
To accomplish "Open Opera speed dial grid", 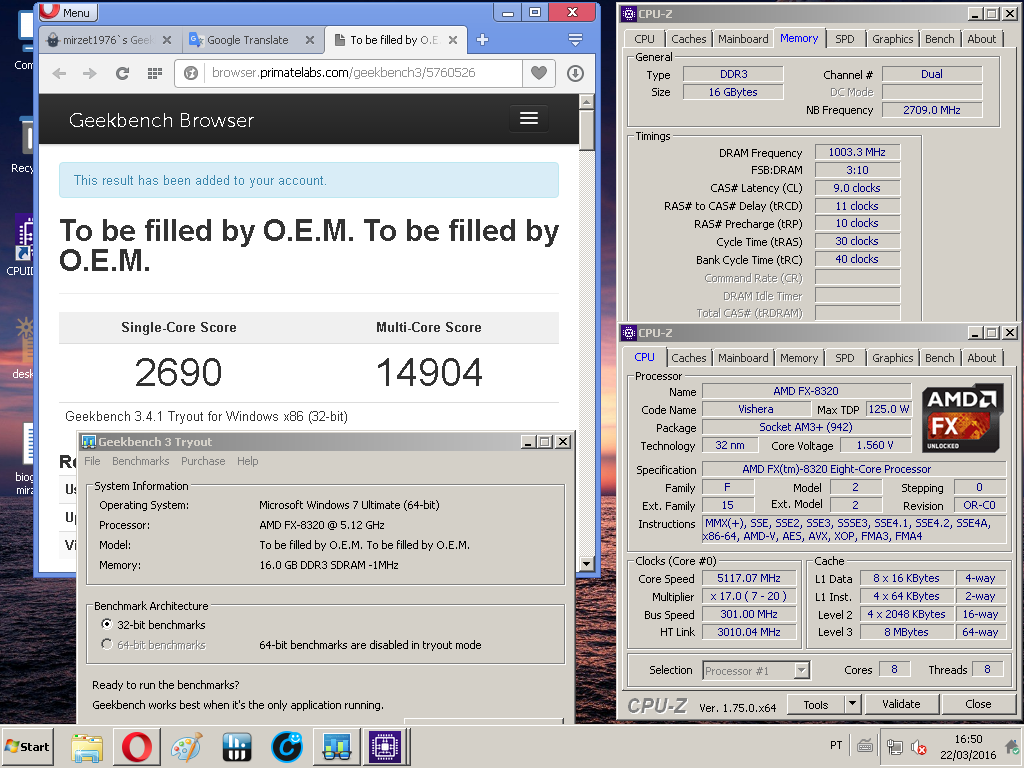I will click(x=155, y=73).
